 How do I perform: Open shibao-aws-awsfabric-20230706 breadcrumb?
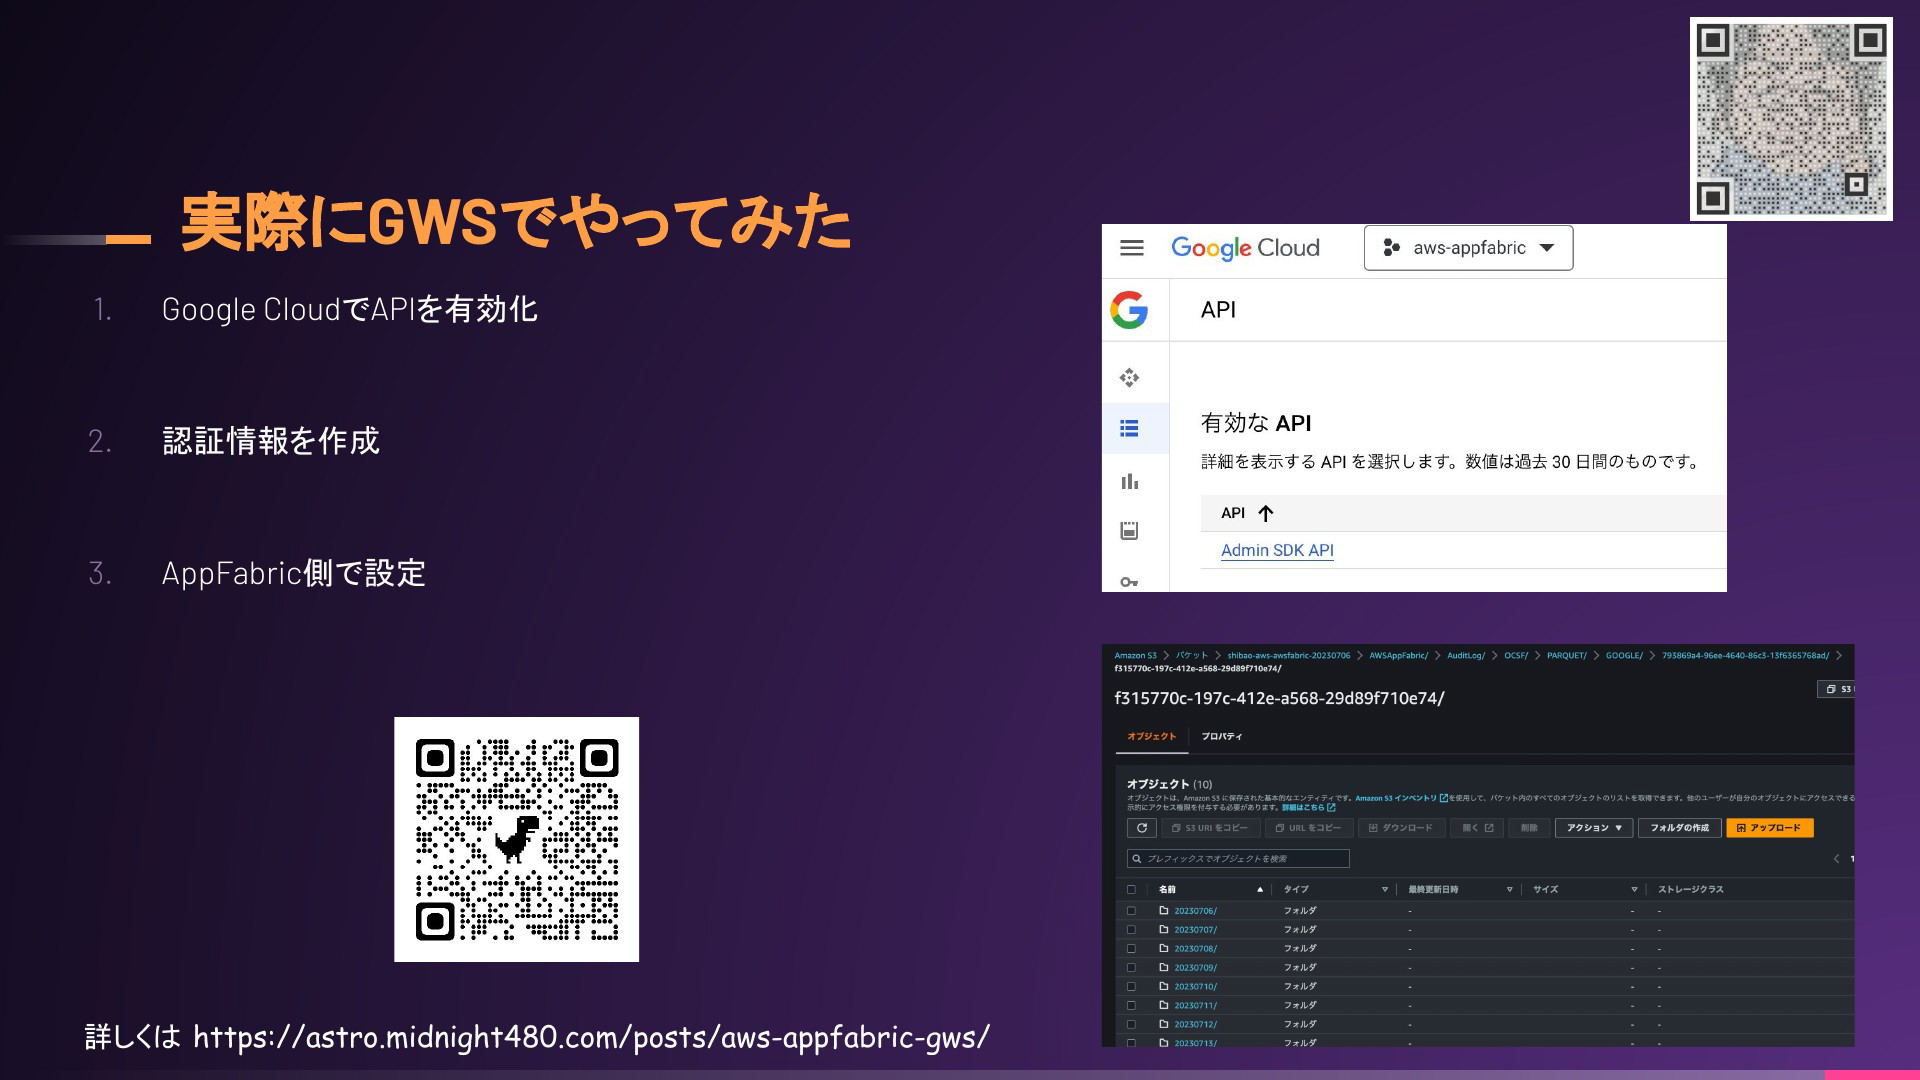point(1289,656)
